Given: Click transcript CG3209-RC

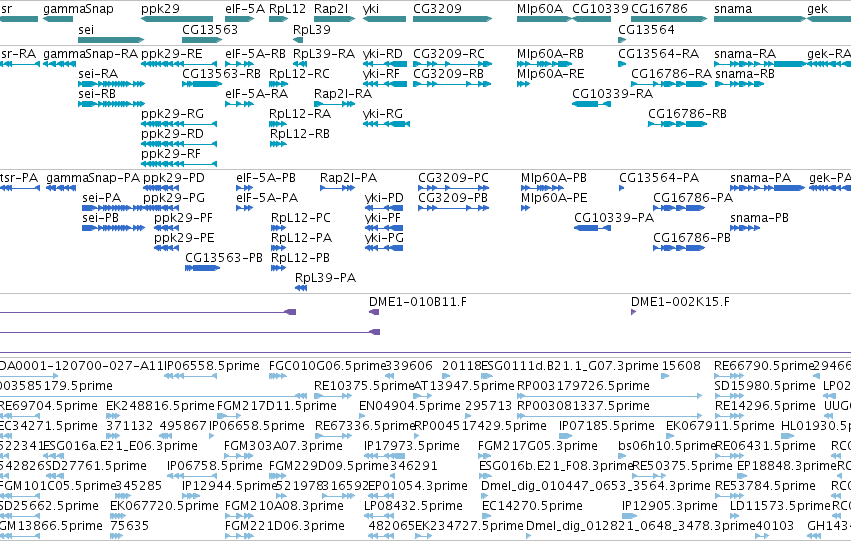Looking at the screenshot, I should pyautogui.click(x=449, y=54).
